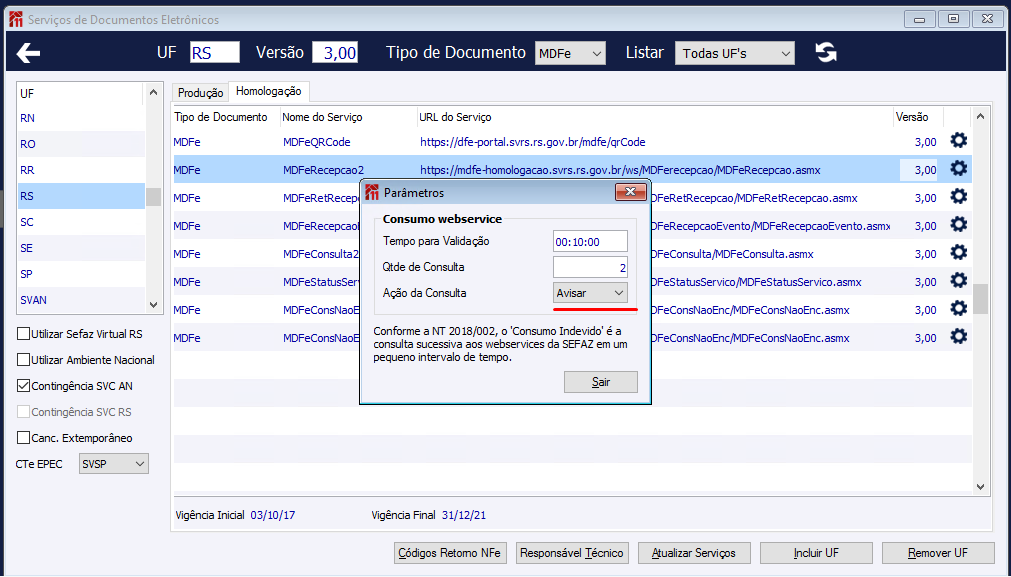
Task: Click the UF input field with RS
Action: tap(215, 52)
